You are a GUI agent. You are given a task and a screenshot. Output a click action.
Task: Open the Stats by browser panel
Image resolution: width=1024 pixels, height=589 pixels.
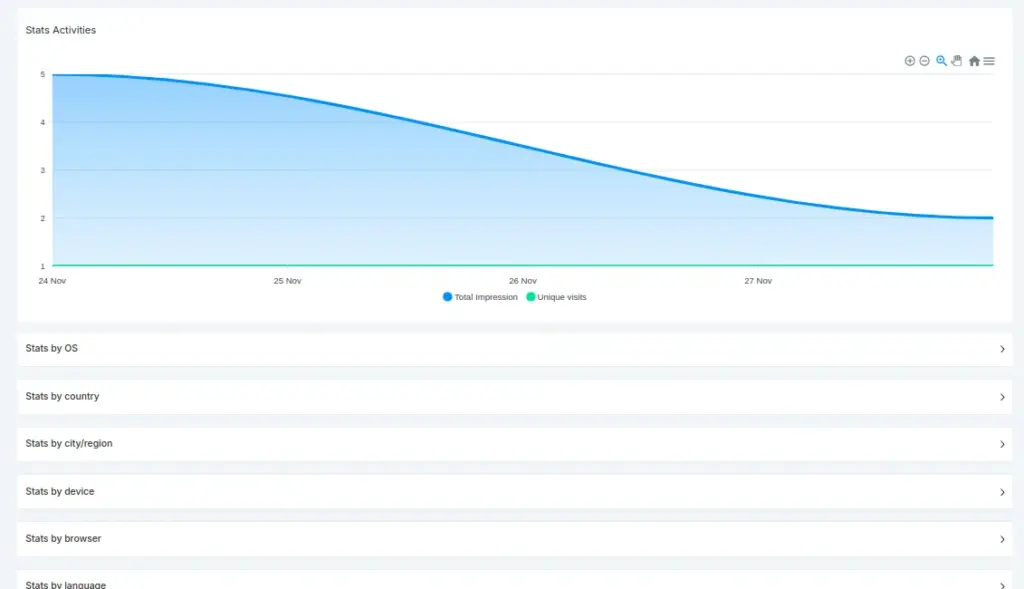[512, 538]
